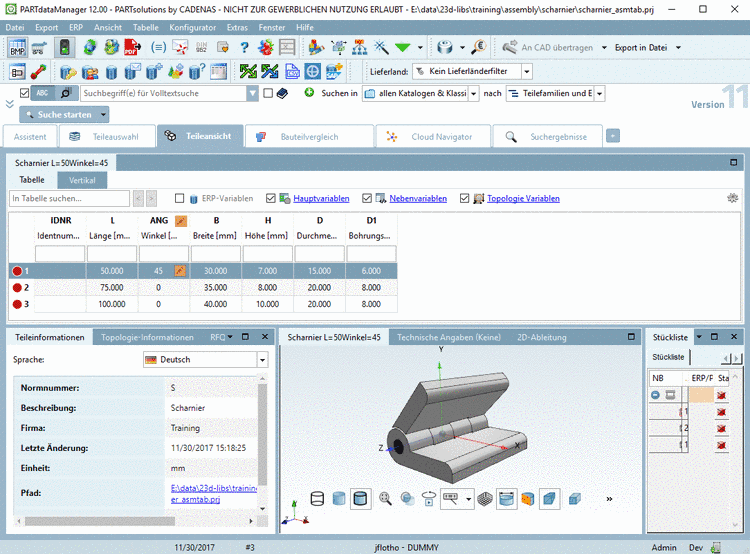Toggle the transparent box view button

[550, 499]
